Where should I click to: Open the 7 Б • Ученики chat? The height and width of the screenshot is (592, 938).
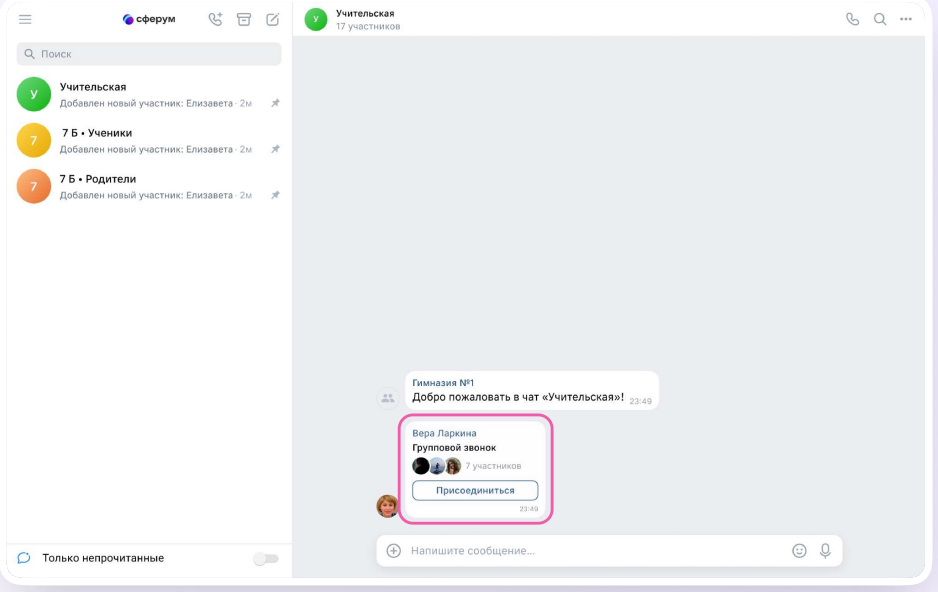point(149,140)
